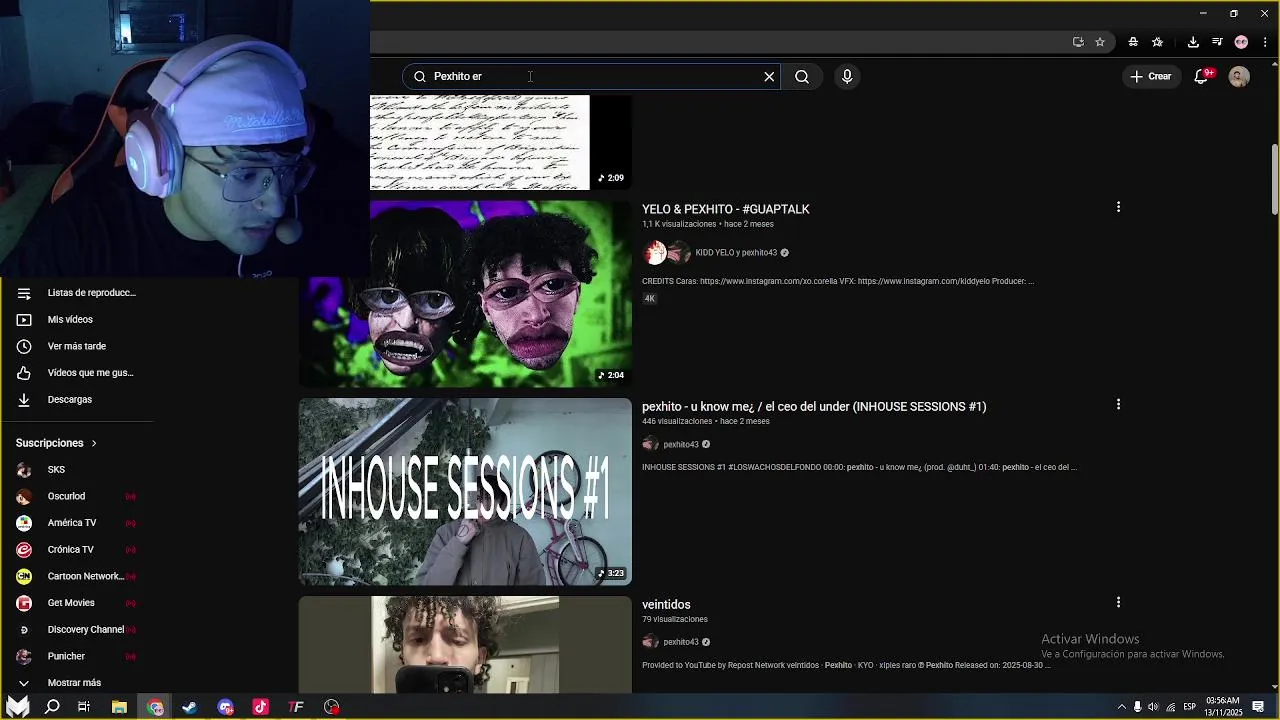This screenshot has width=1280, height=720.
Task: Click the install app icon in address bar
Action: point(1078,42)
